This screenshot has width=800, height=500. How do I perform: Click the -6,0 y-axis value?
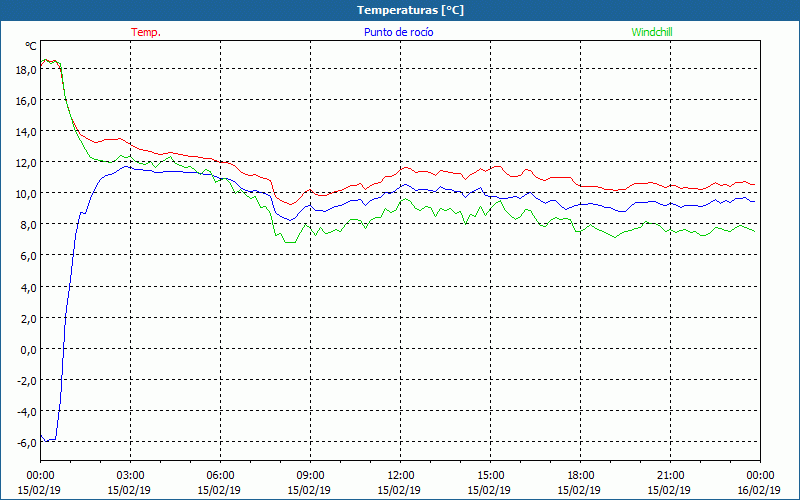point(27,443)
